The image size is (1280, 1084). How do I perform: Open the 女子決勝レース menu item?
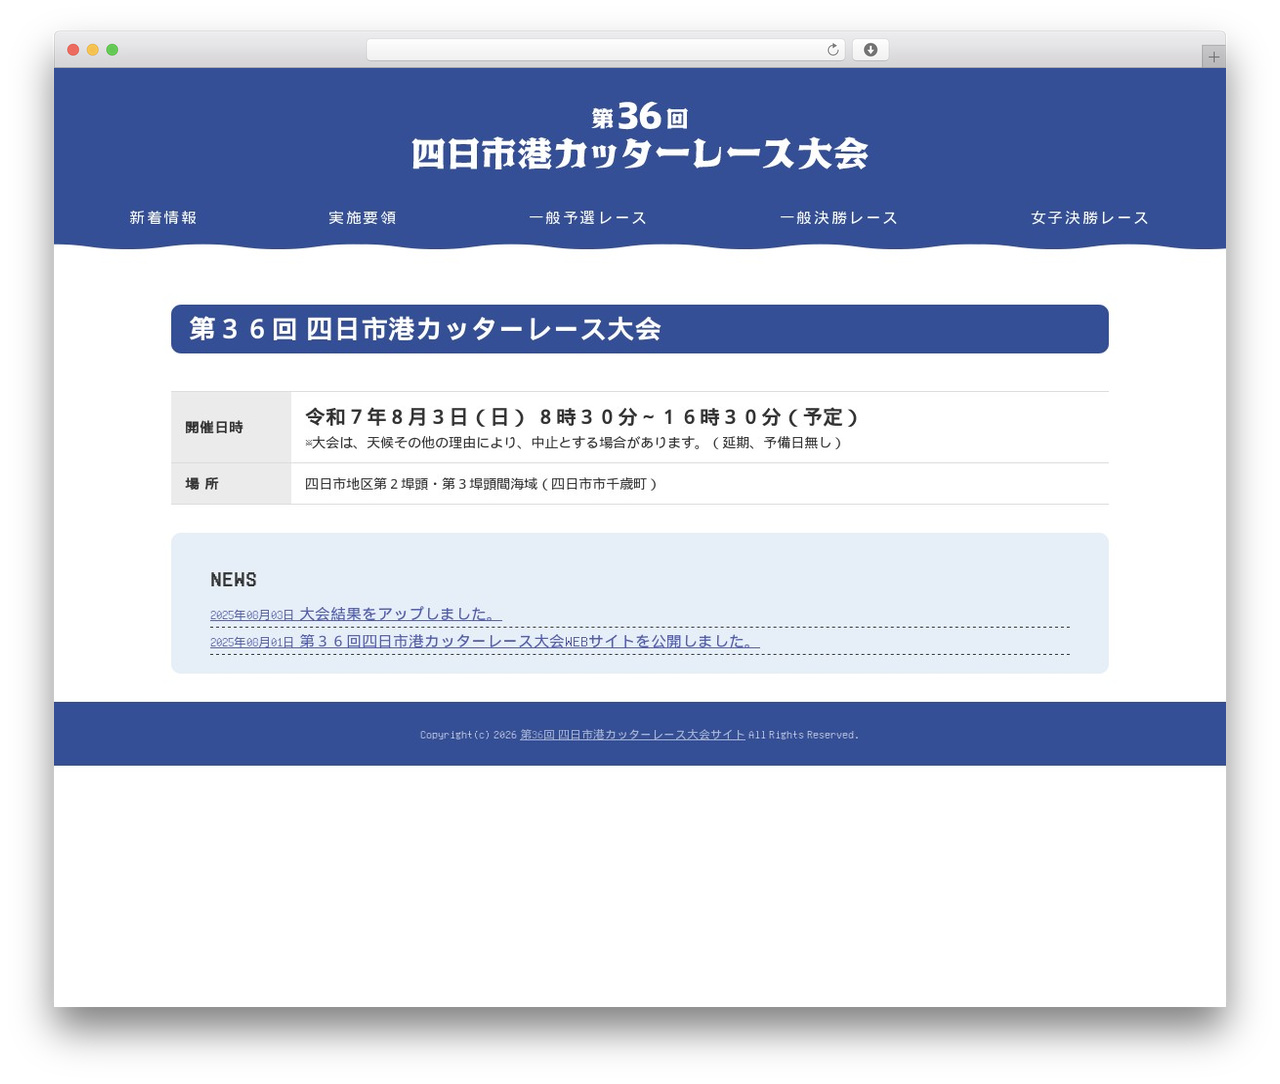(x=1090, y=218)
